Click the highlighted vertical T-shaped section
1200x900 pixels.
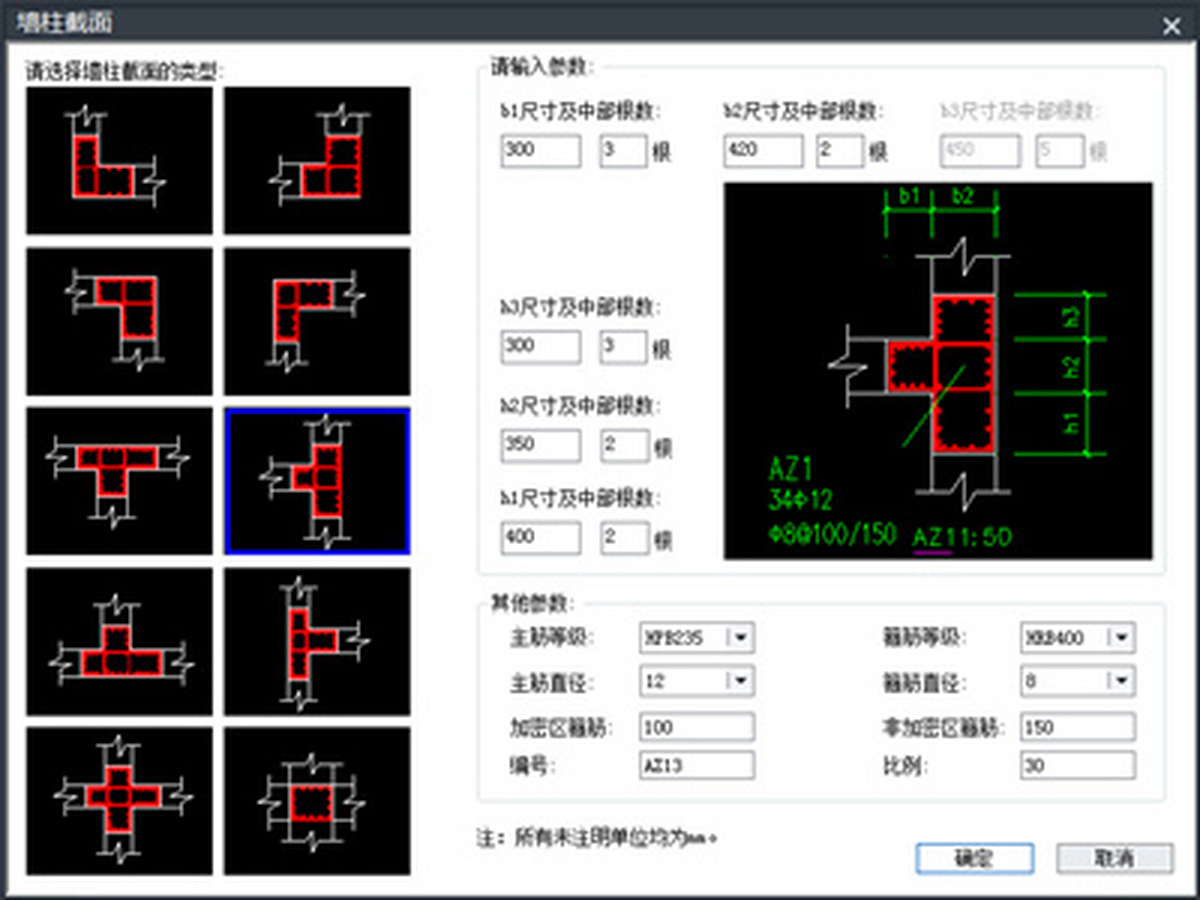(x=317, y=480)
